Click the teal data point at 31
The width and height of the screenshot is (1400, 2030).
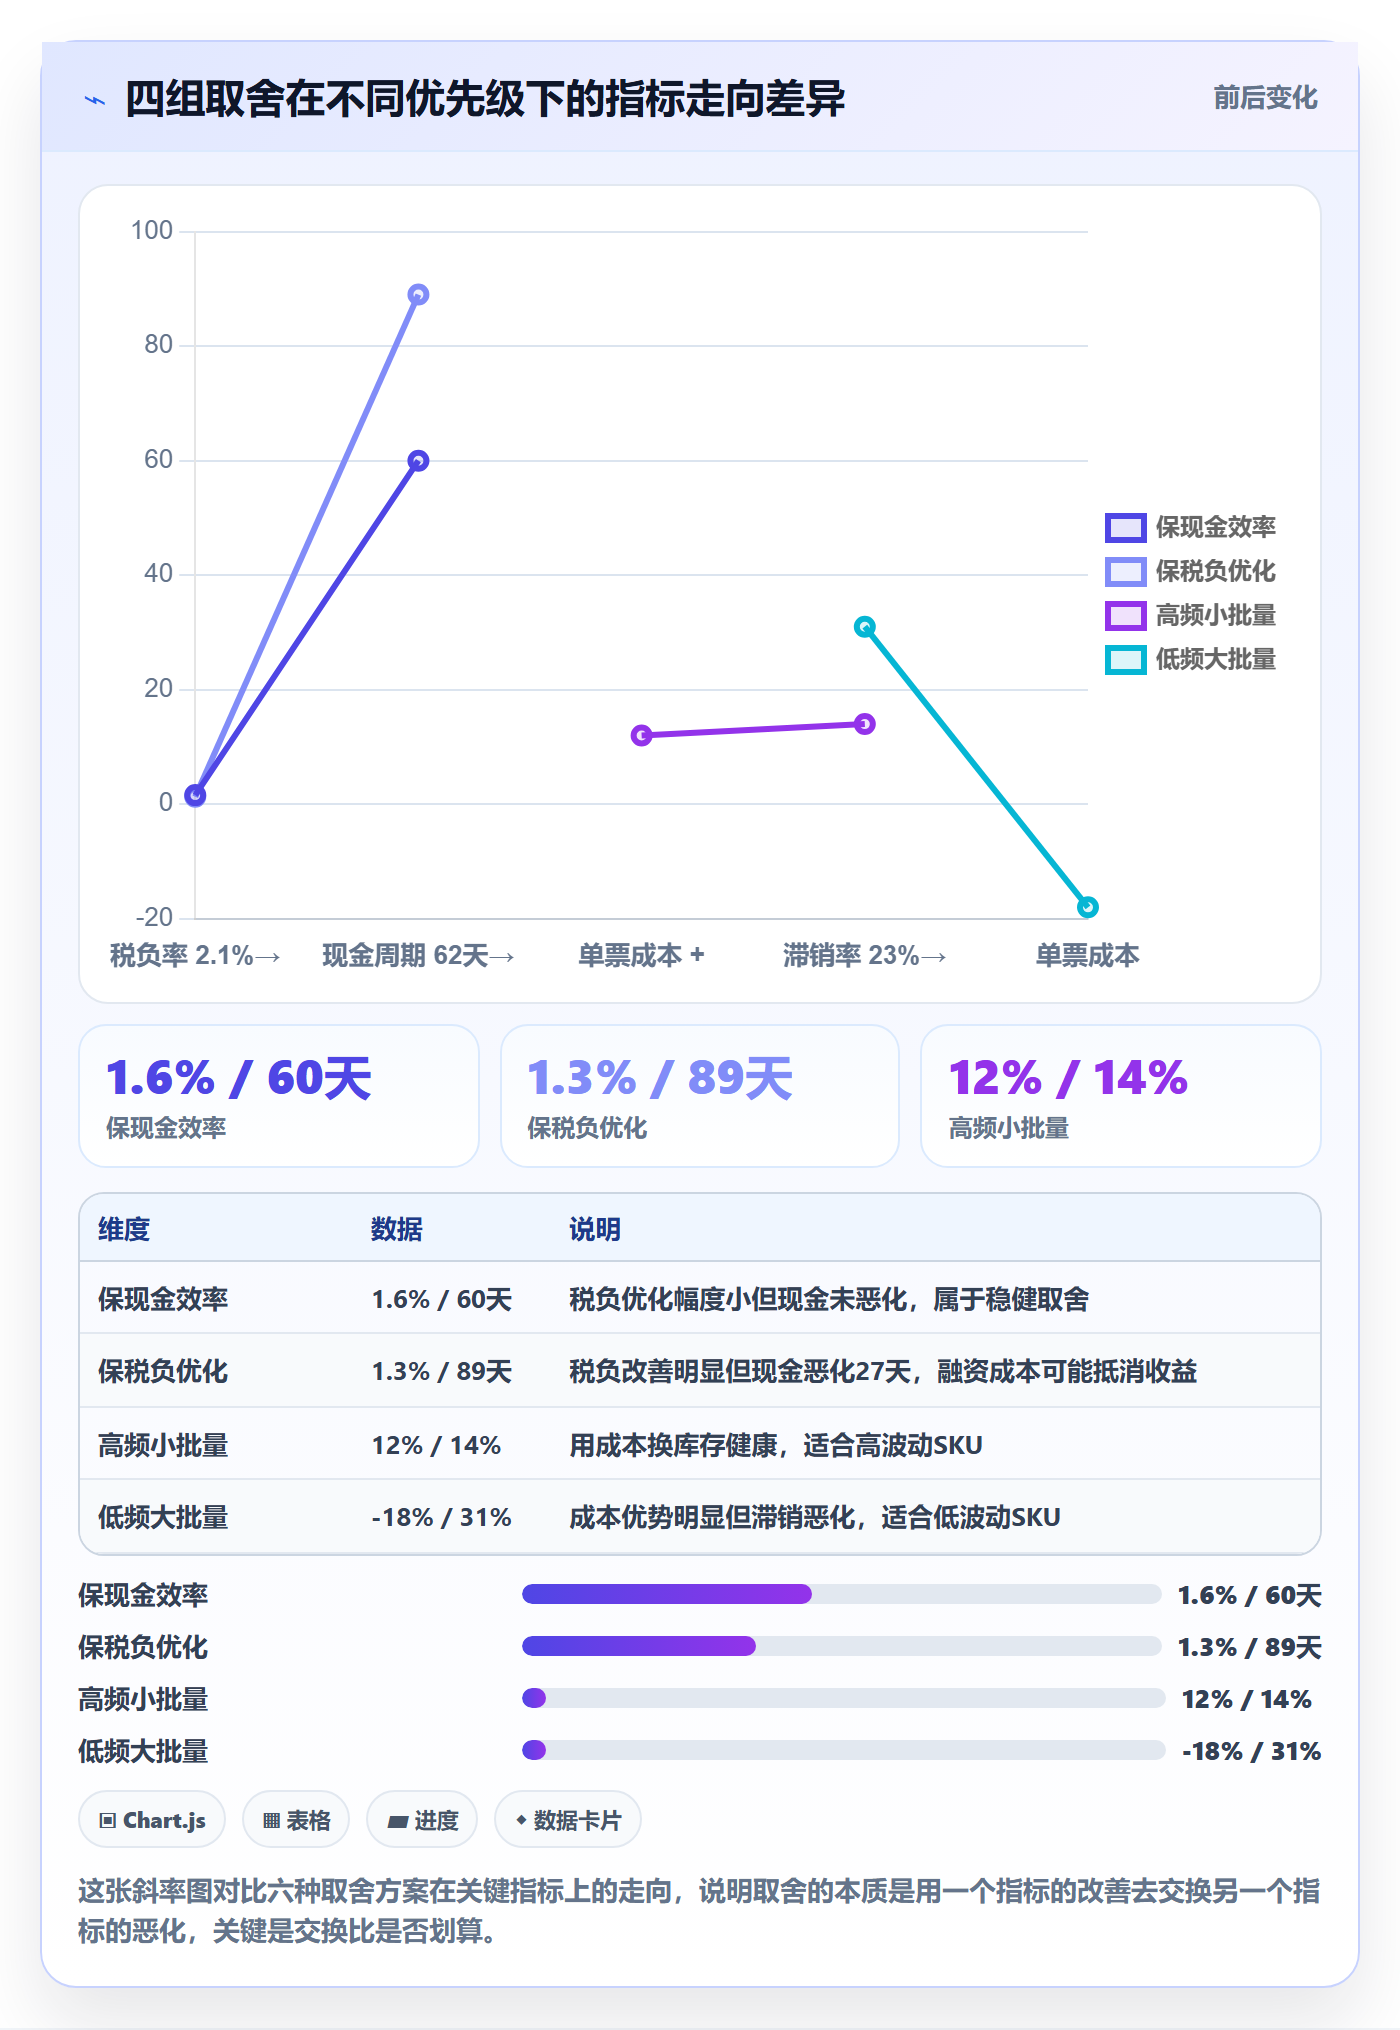[865, 626]
